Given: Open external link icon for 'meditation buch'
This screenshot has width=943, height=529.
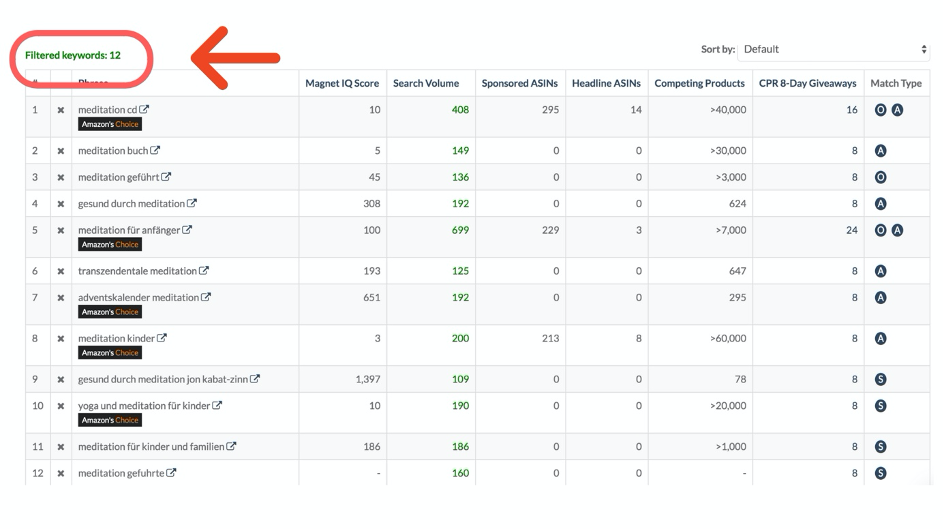Looking at the screenshot, I should [155, 150].
